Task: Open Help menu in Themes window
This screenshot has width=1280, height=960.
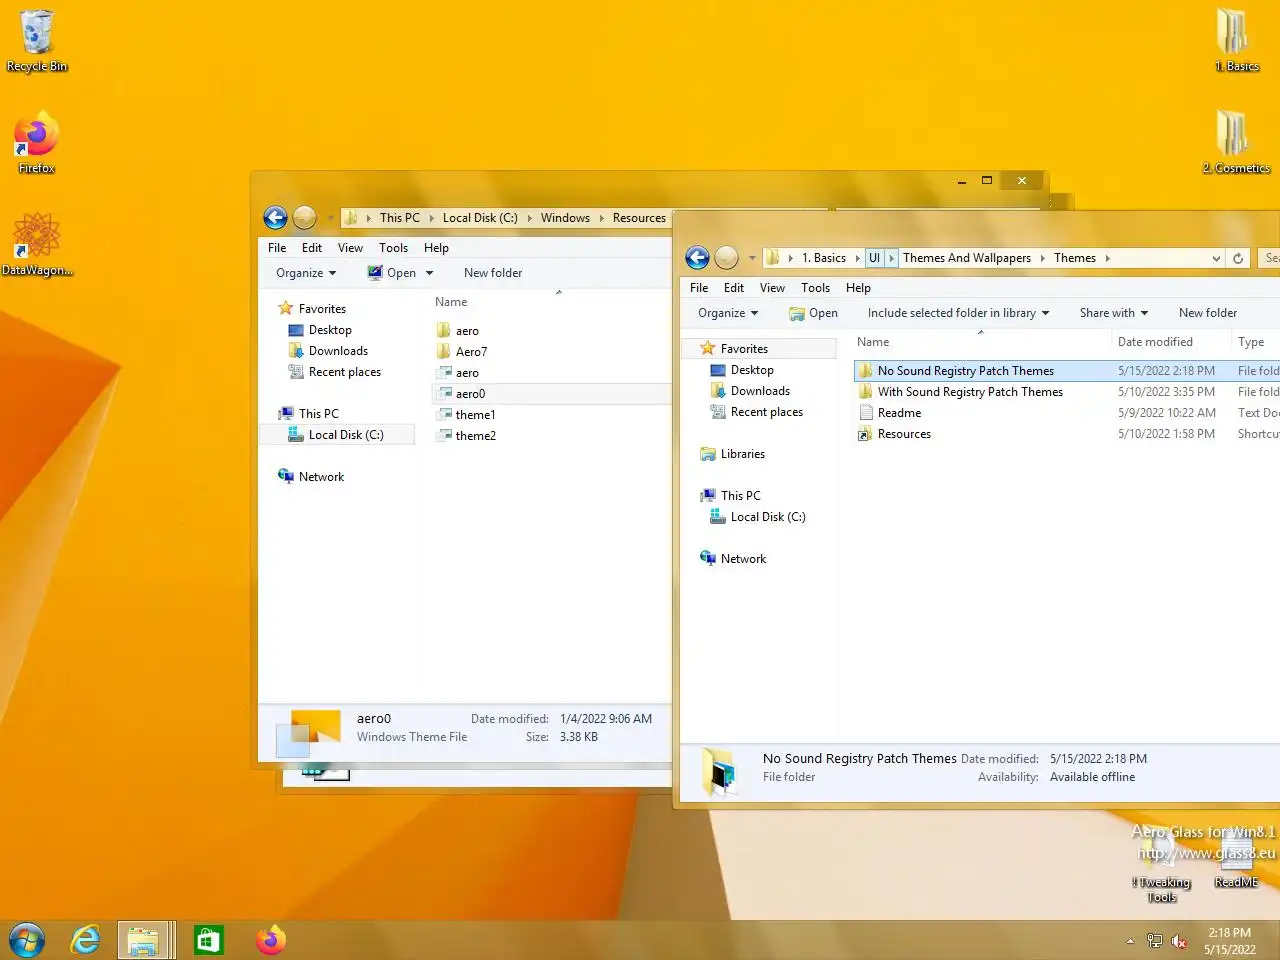Action: click(x=858, y=288)
